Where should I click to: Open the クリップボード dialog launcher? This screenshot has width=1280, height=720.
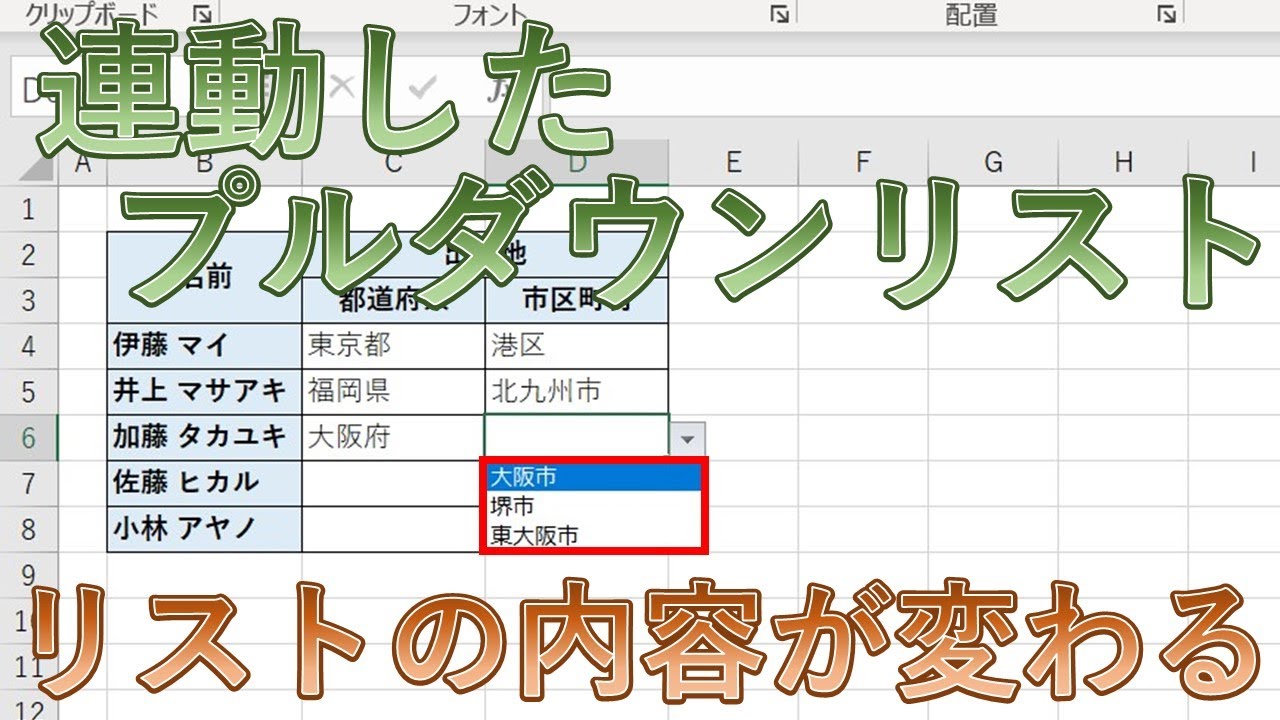(x=203, y=14)
